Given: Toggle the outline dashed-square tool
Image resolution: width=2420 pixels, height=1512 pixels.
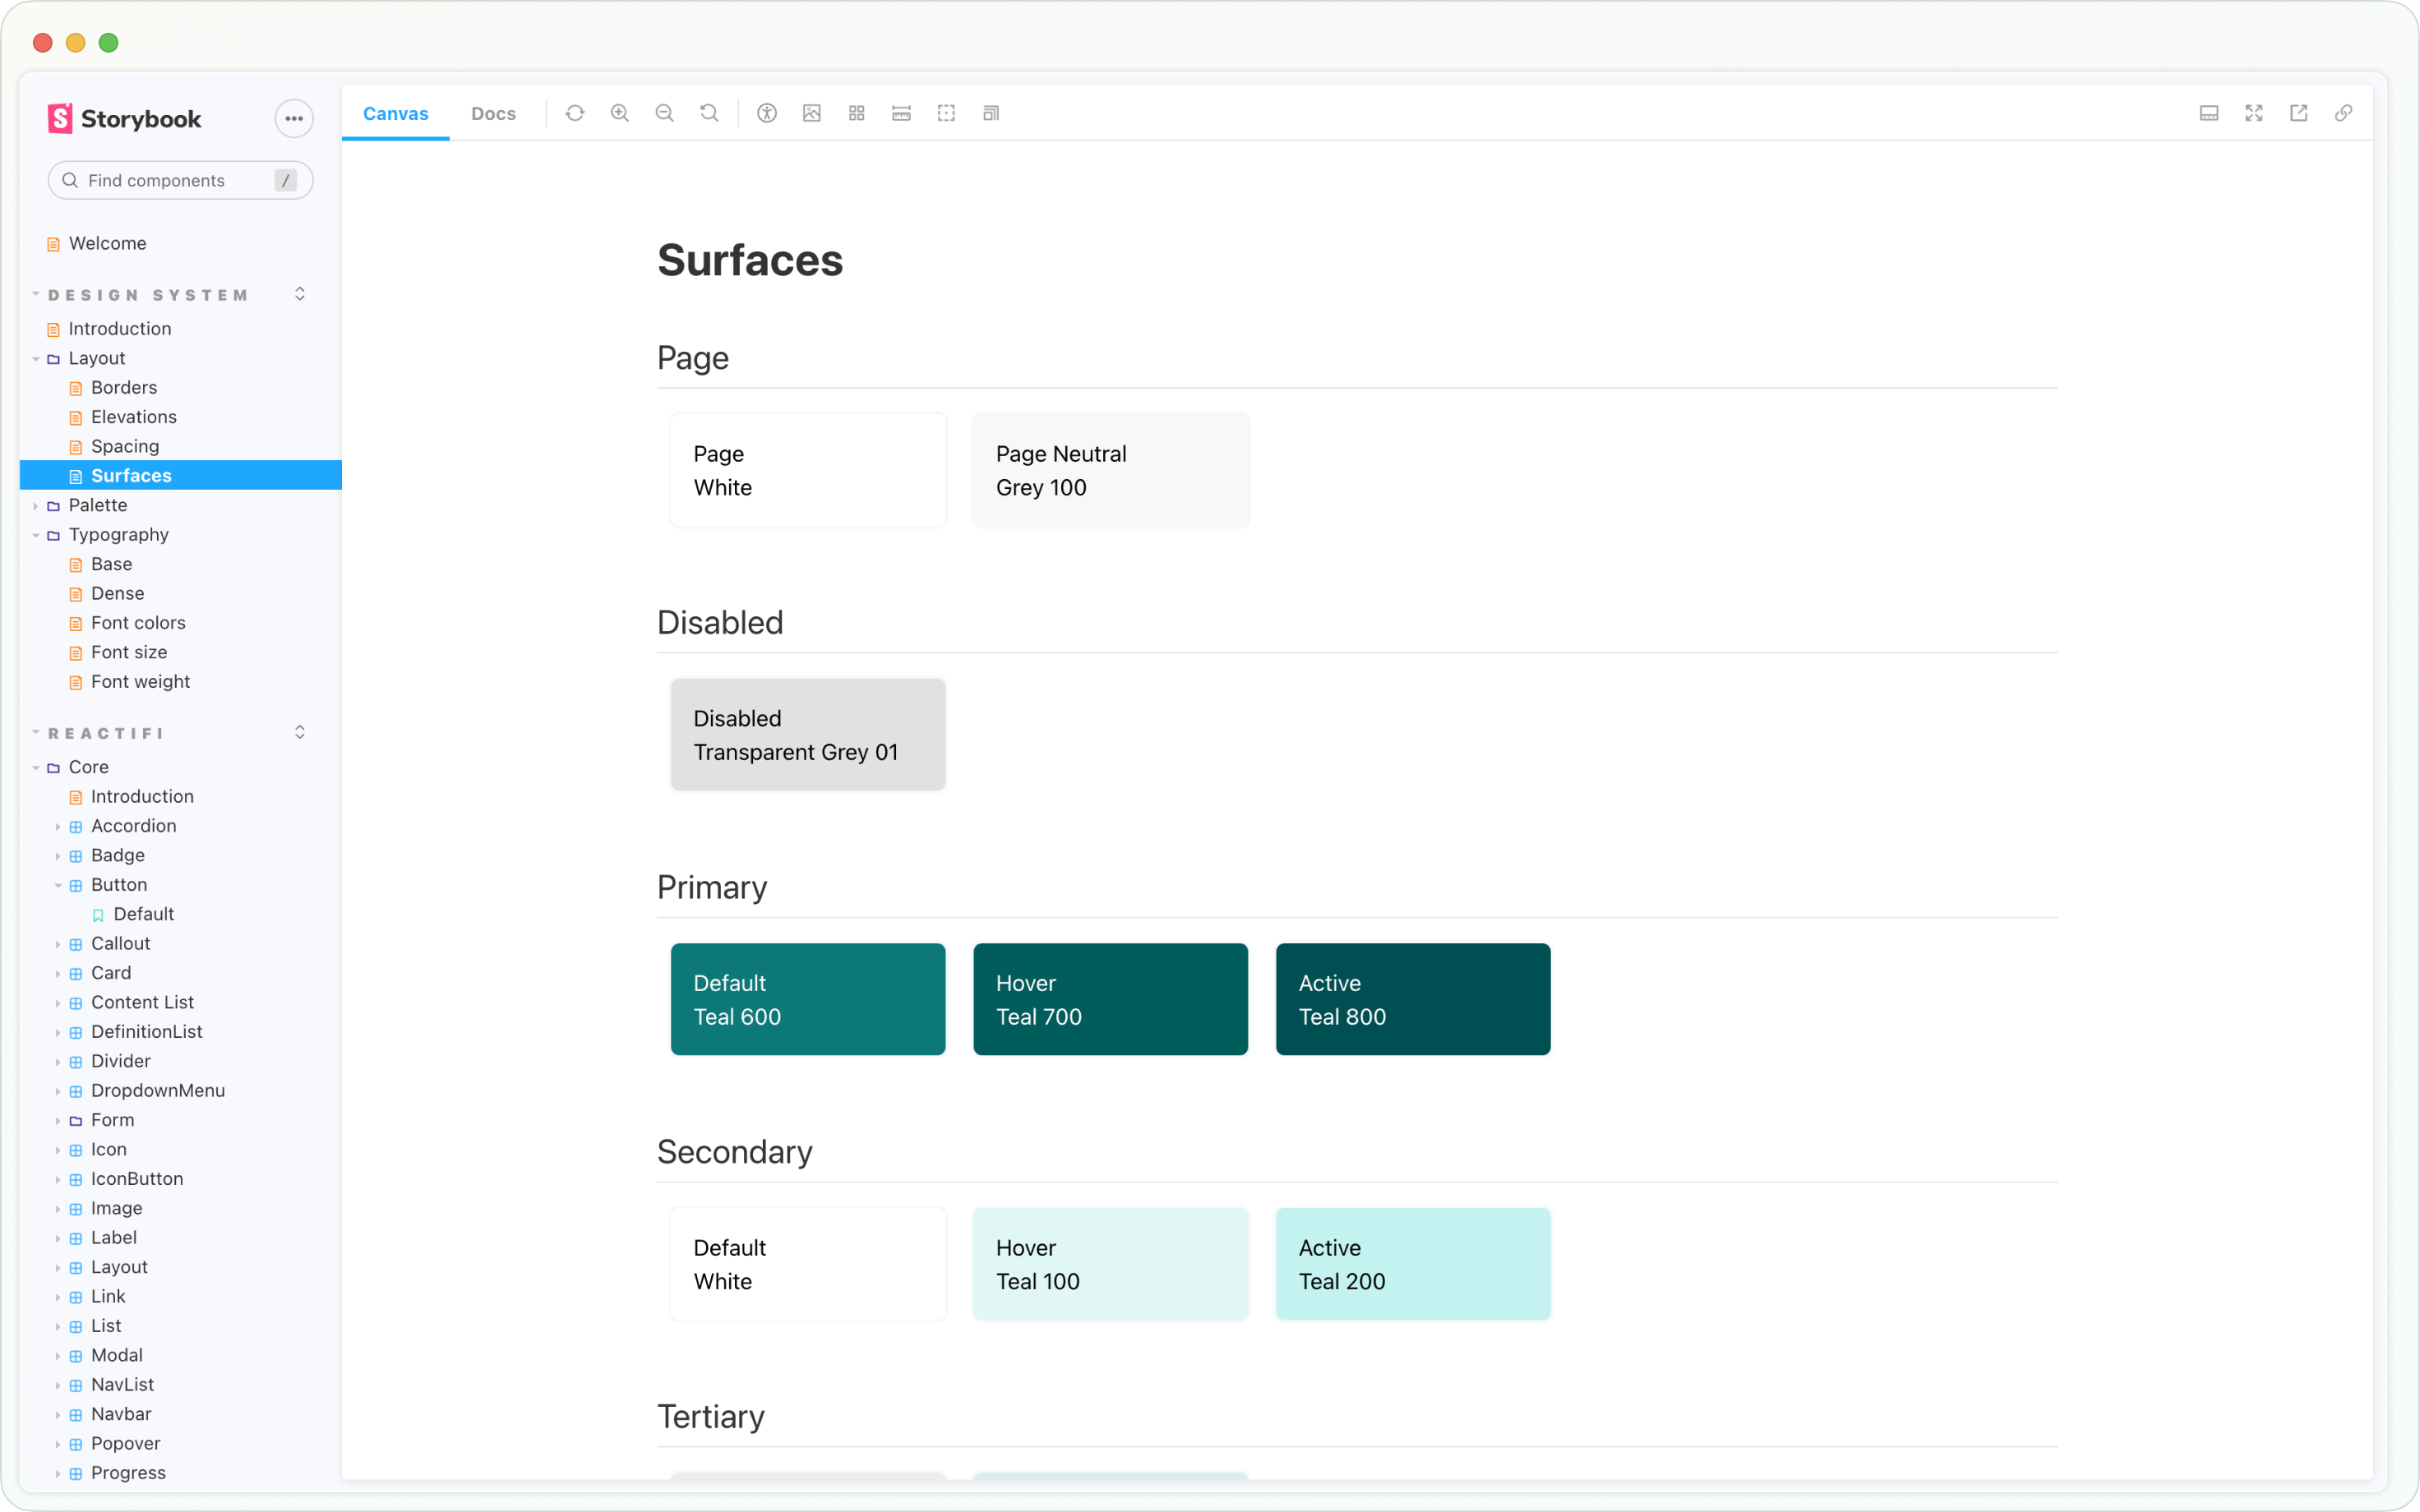Looking at the screenshot, I should pyautogui.click(x=946, y=113).
